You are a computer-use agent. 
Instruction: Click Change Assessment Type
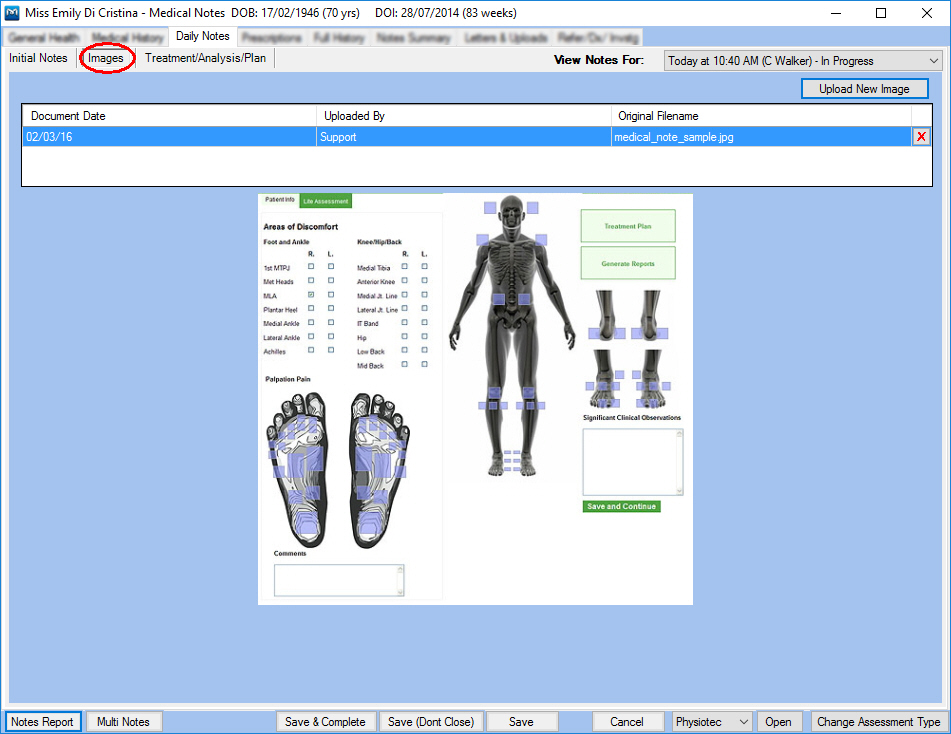tap(878, 722)
